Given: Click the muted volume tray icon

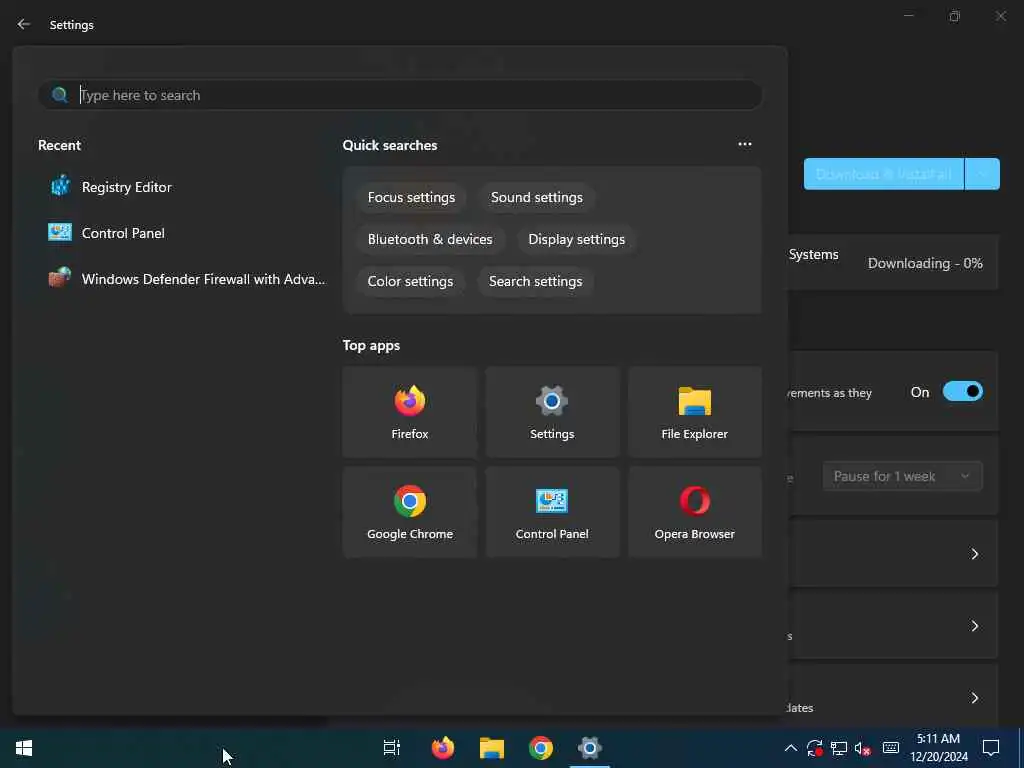Looking at the screenshot, I should click(x=863, y=748).
